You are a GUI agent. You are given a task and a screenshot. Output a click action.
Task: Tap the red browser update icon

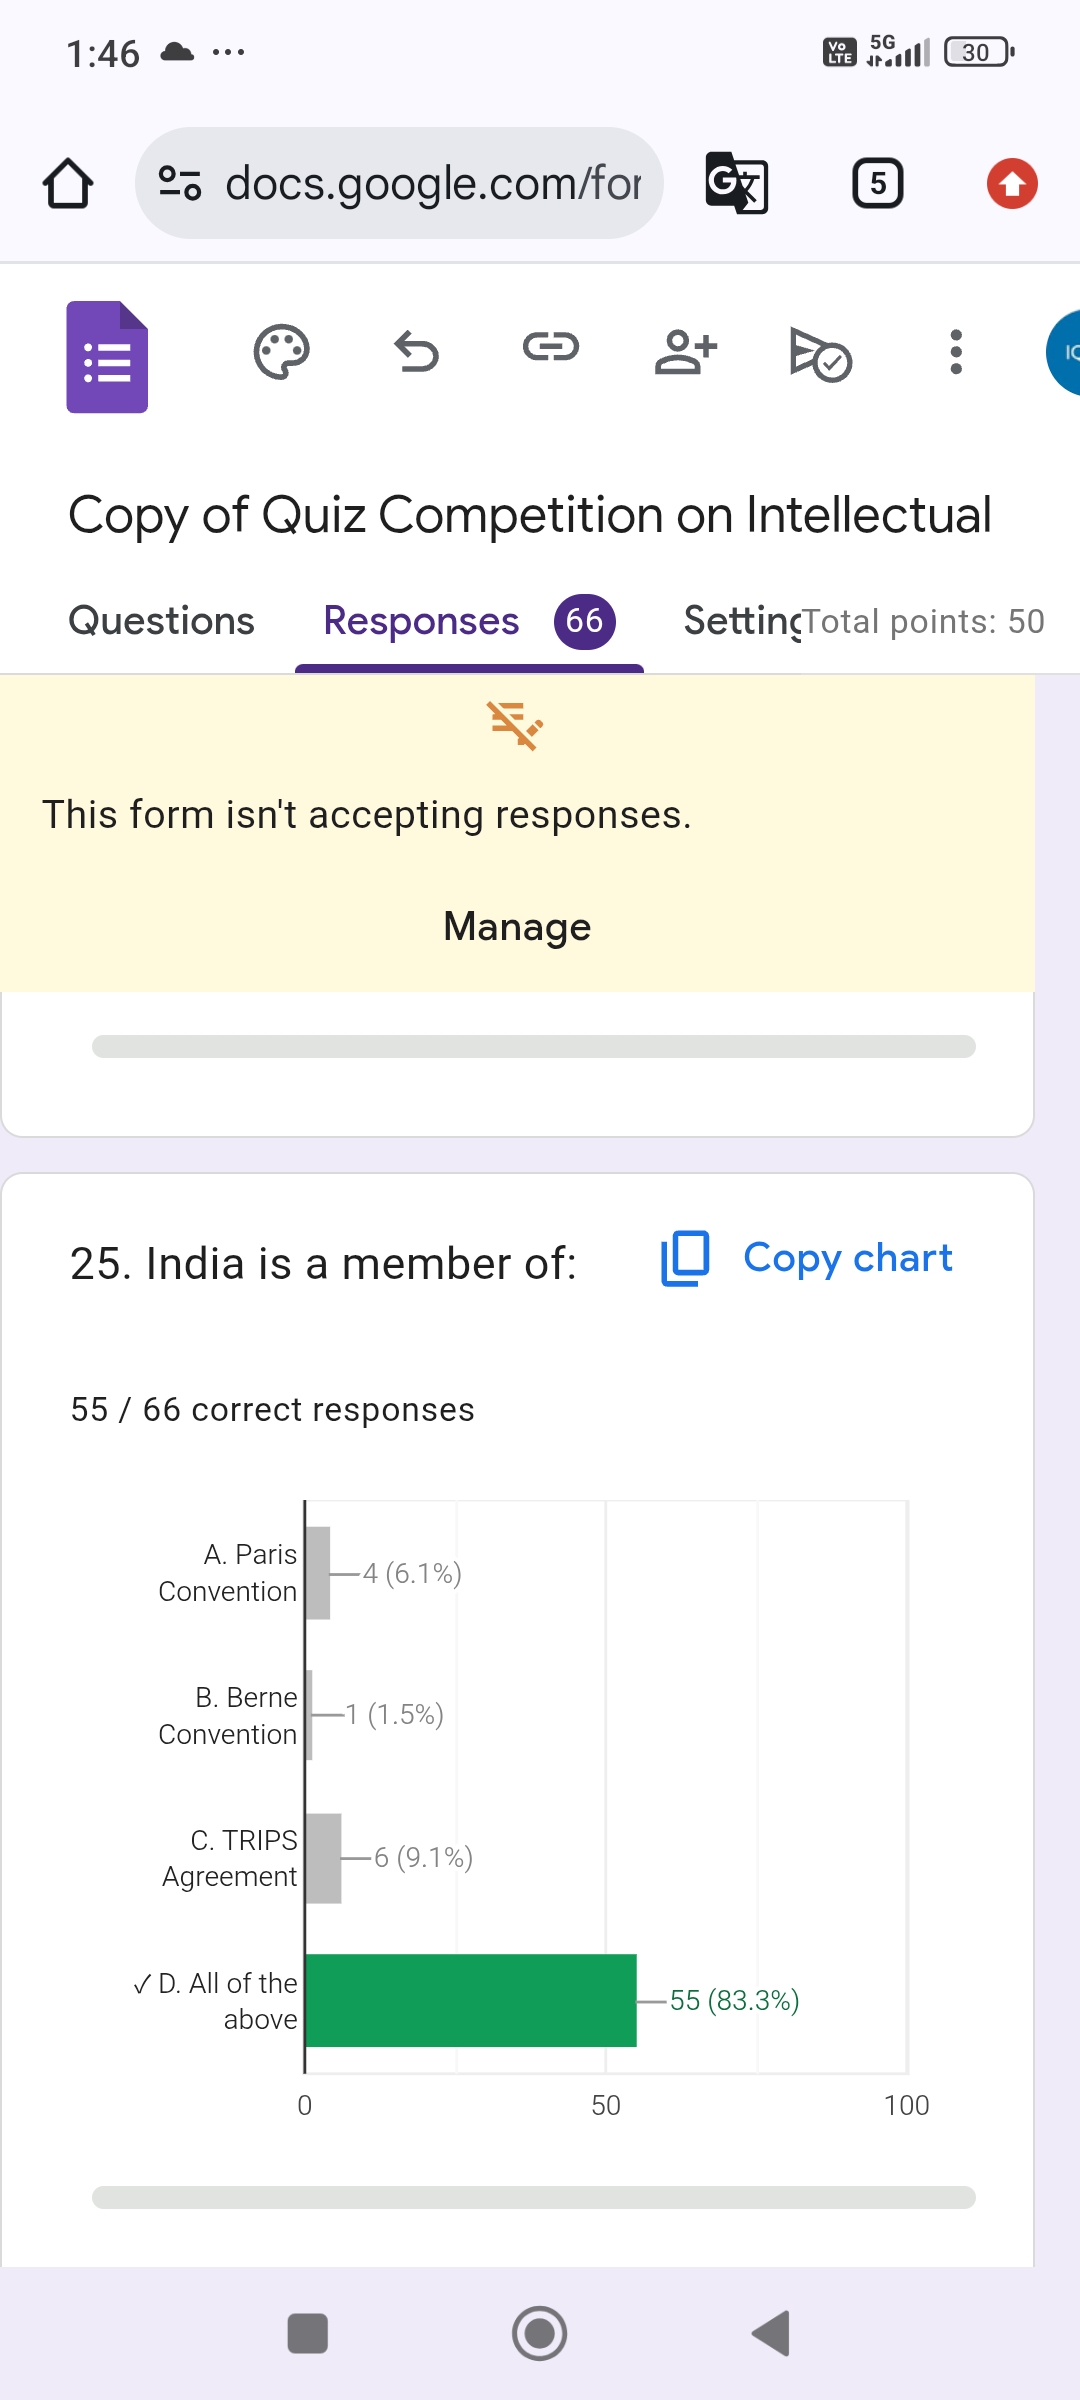pyautogui.click(x=1012, y=184)
